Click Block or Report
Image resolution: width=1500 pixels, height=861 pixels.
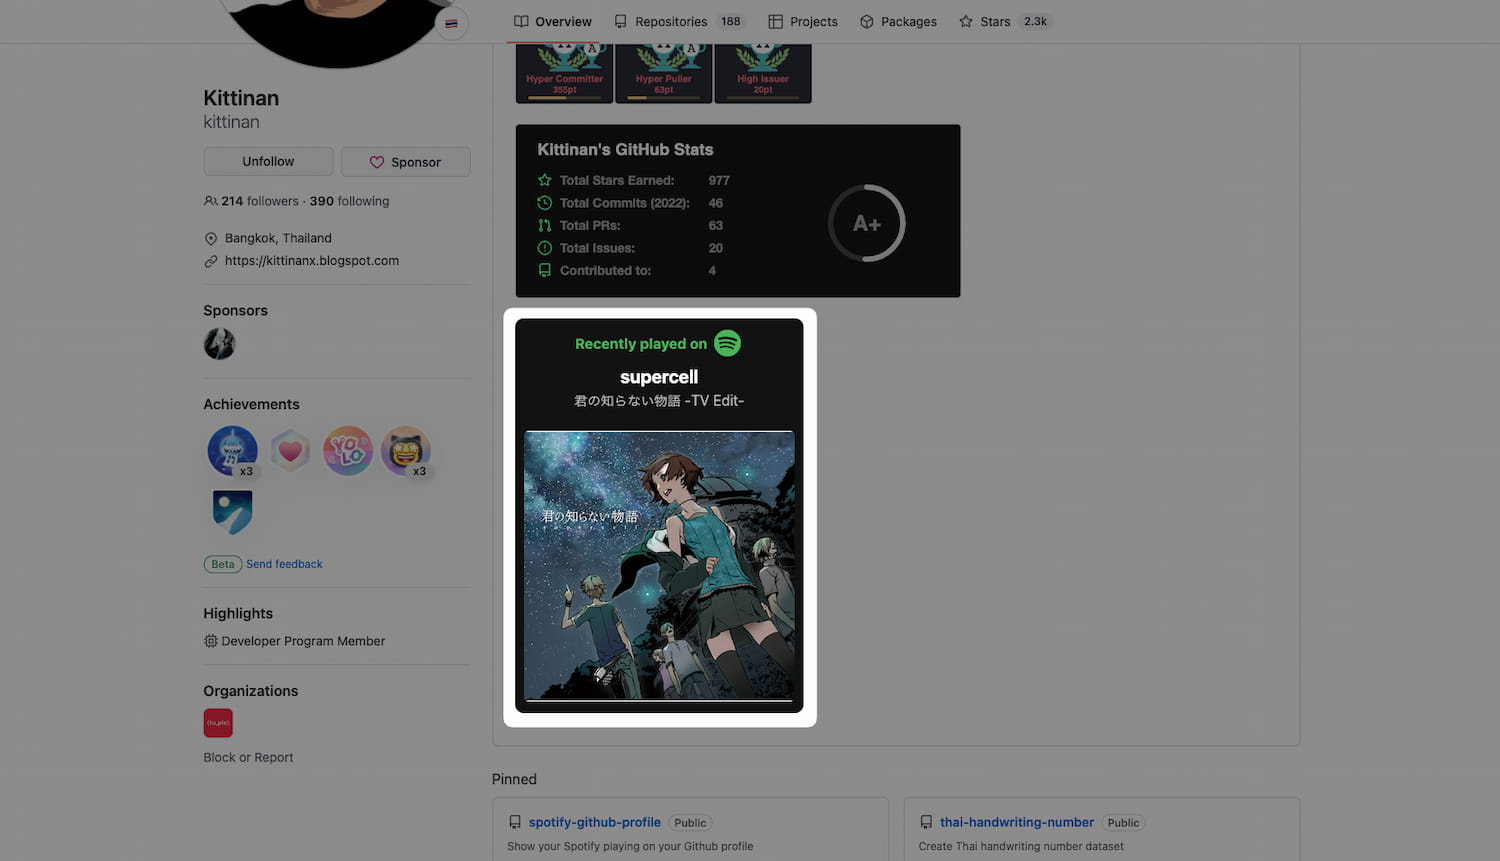tap(248, 758)
